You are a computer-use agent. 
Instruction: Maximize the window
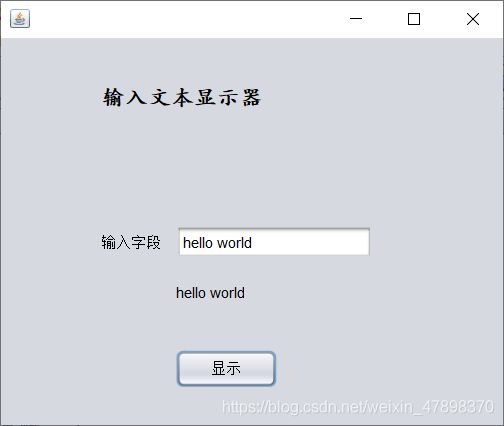(414, 19)
